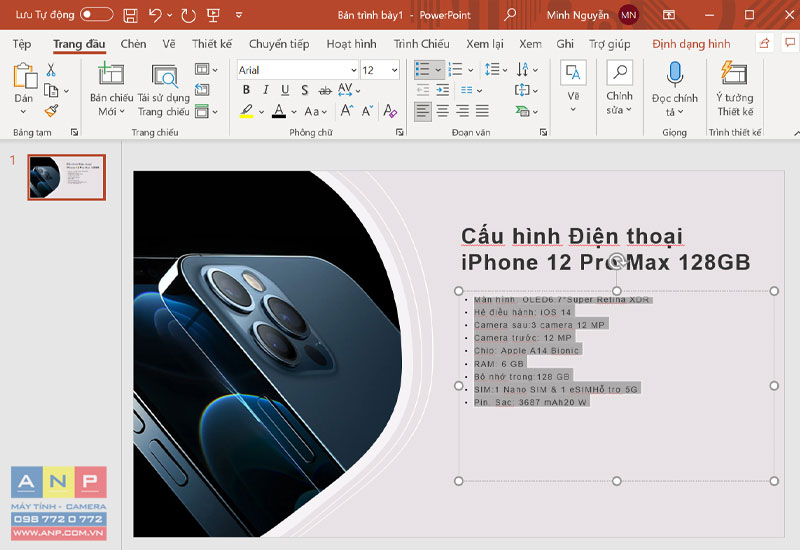Open Ribbon Display Options icon

668,15
